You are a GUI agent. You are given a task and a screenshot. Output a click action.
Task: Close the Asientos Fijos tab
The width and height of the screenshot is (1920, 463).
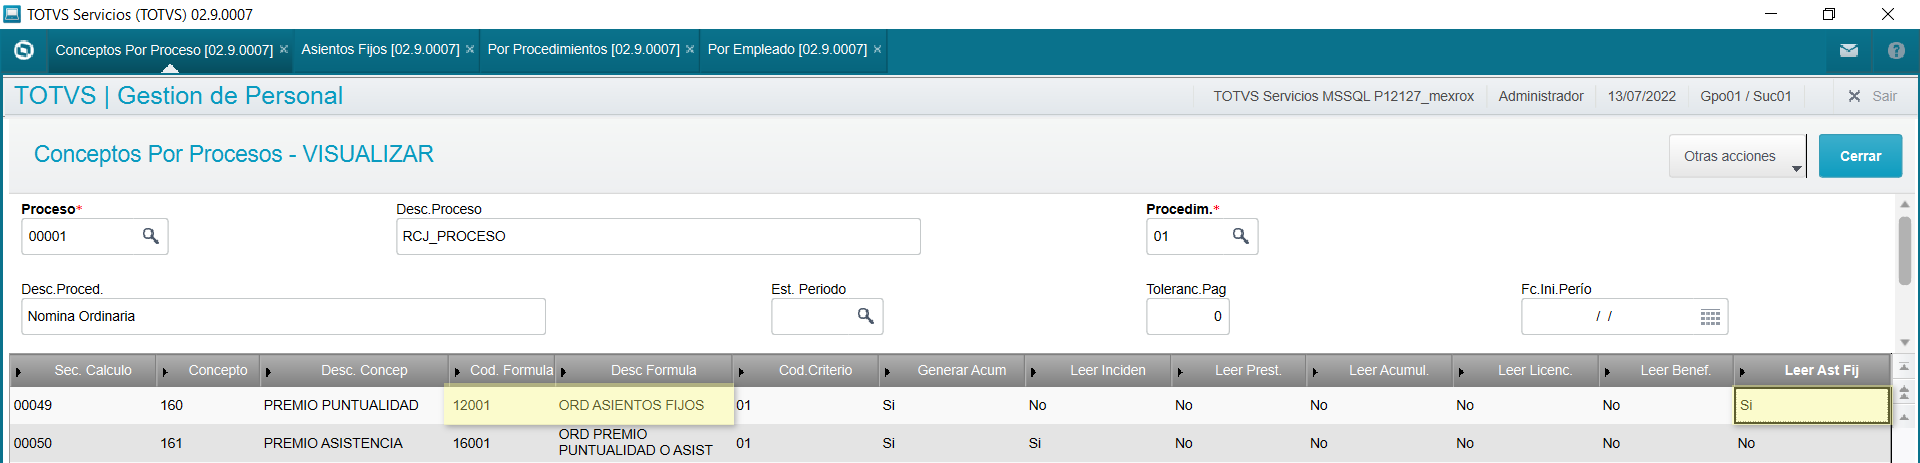[x=470, y=49]
